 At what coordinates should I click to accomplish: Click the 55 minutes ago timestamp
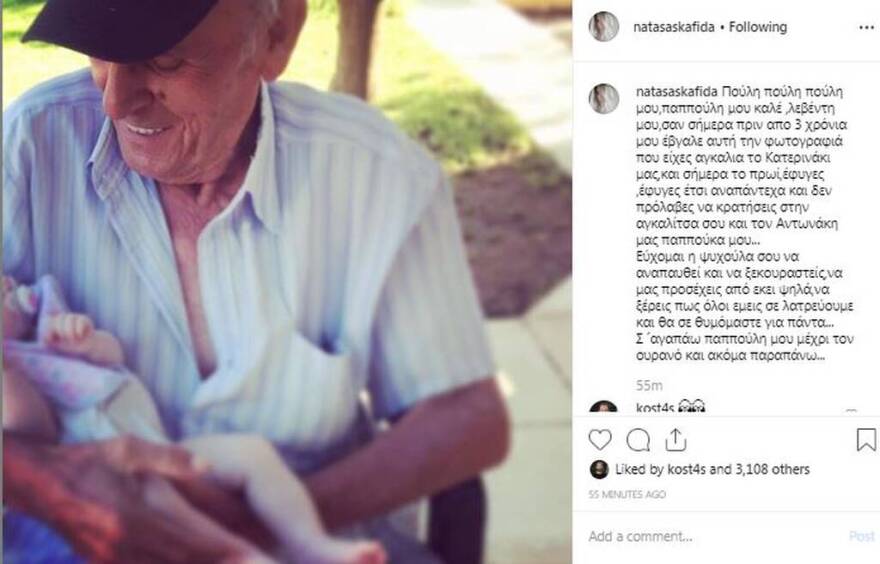point(627,494)
